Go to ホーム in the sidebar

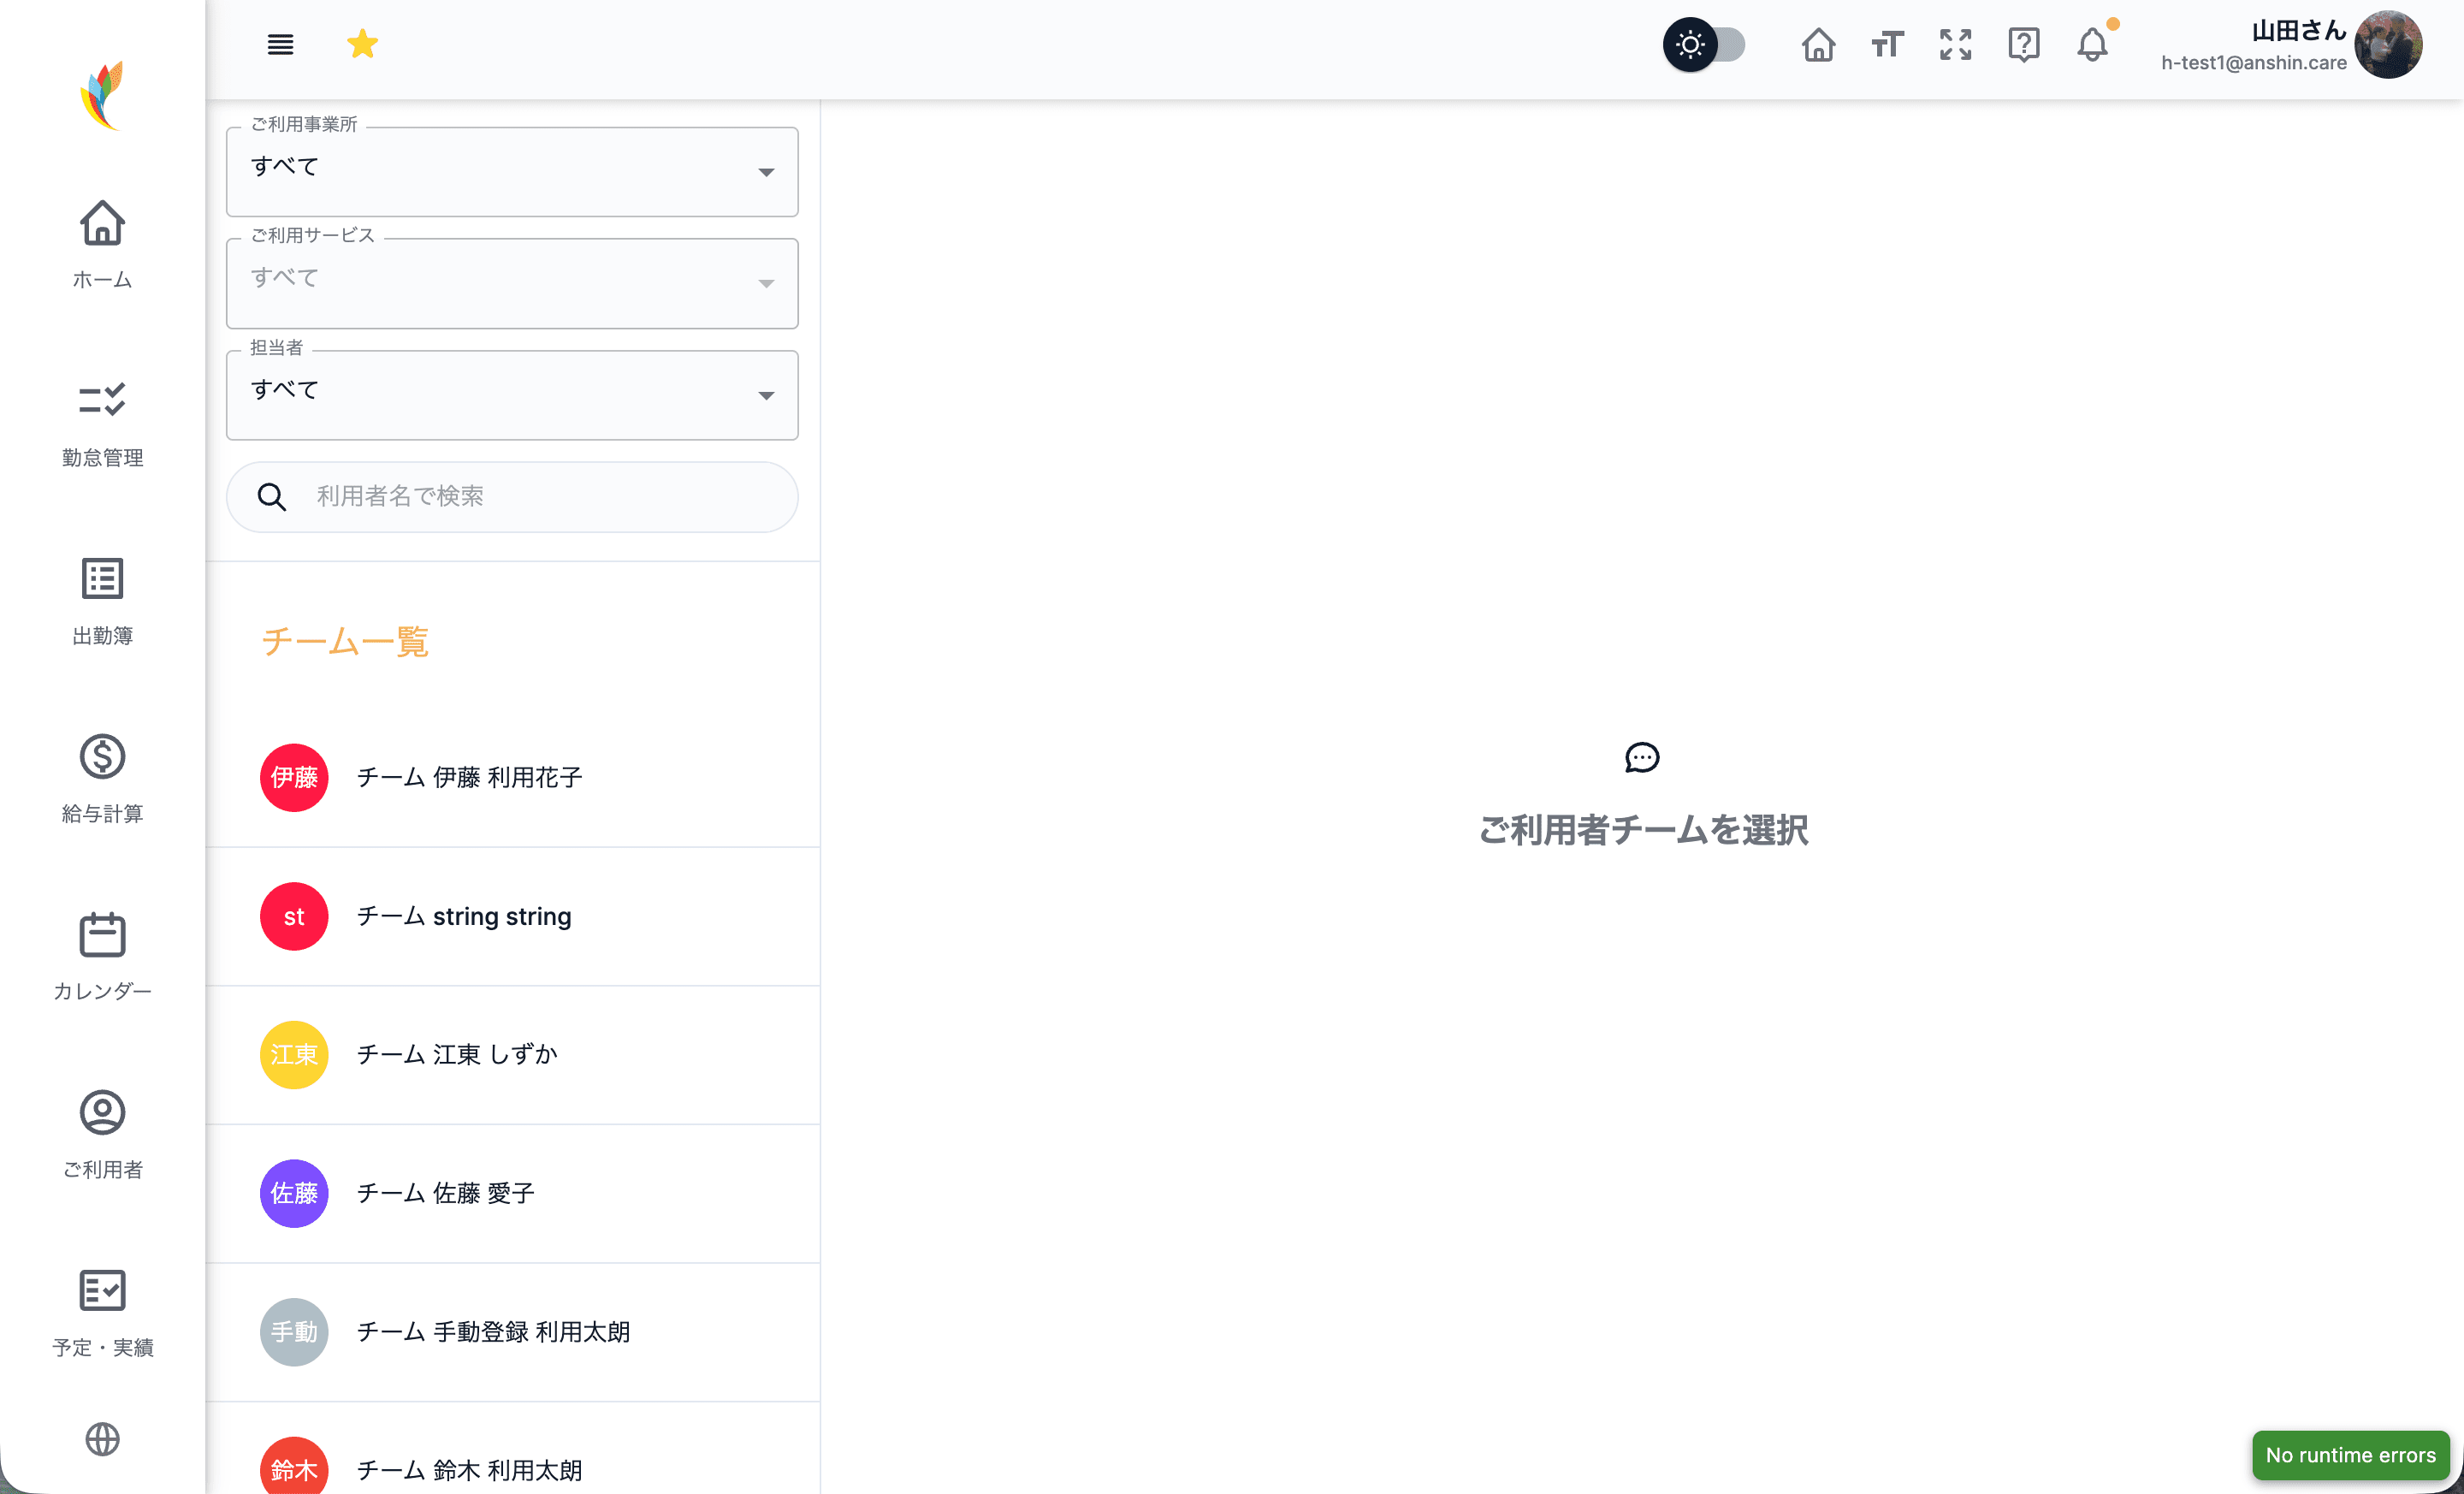(x=102, y=245)
